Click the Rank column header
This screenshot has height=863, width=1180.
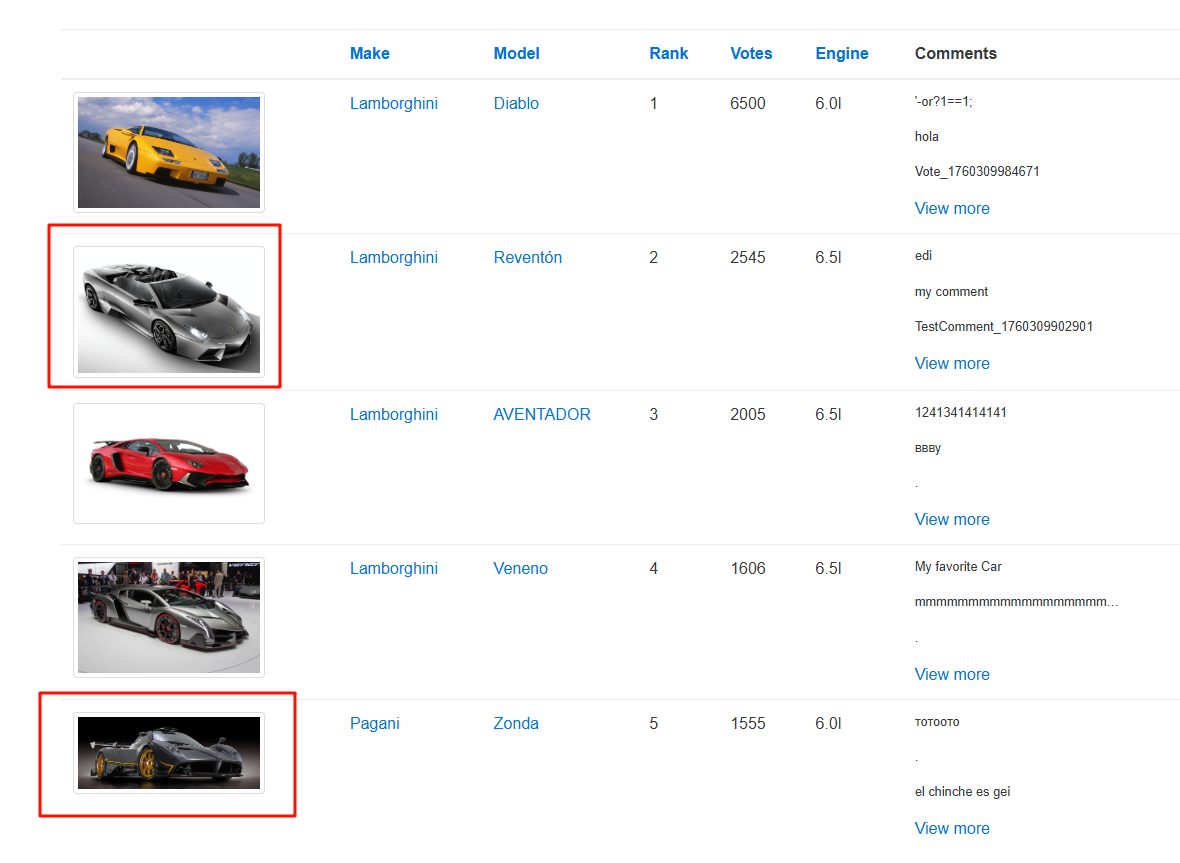point(668,54)
